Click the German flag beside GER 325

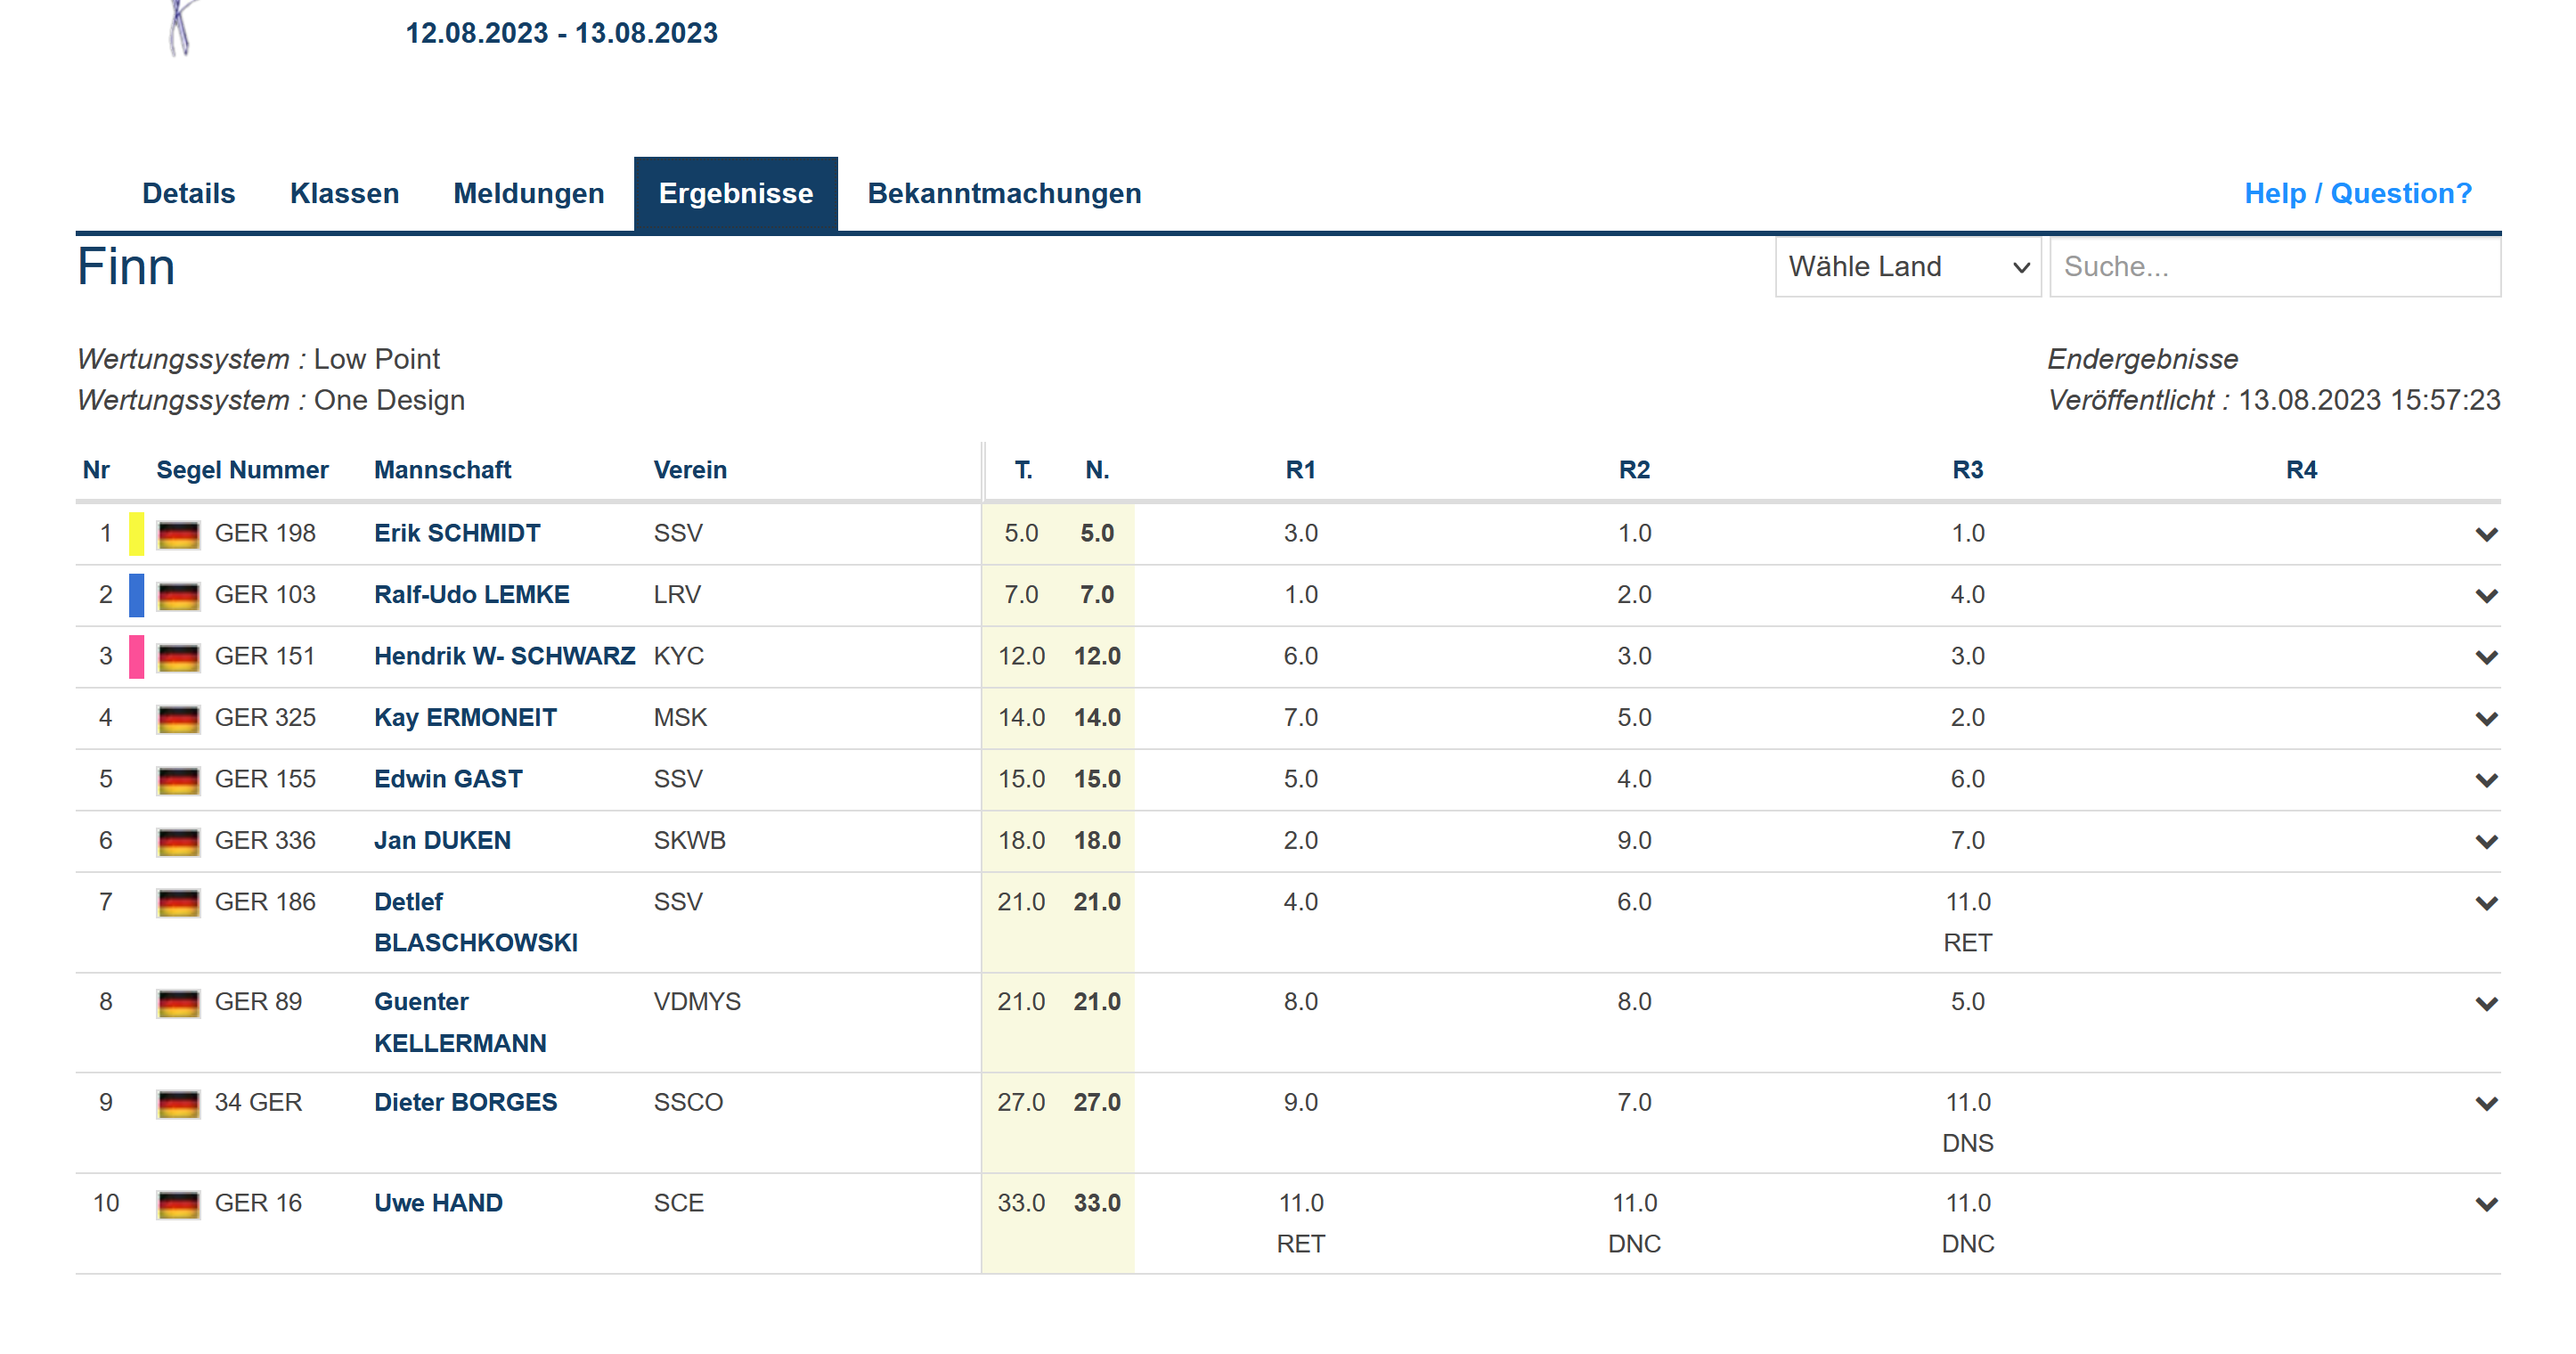coord(178,719)
